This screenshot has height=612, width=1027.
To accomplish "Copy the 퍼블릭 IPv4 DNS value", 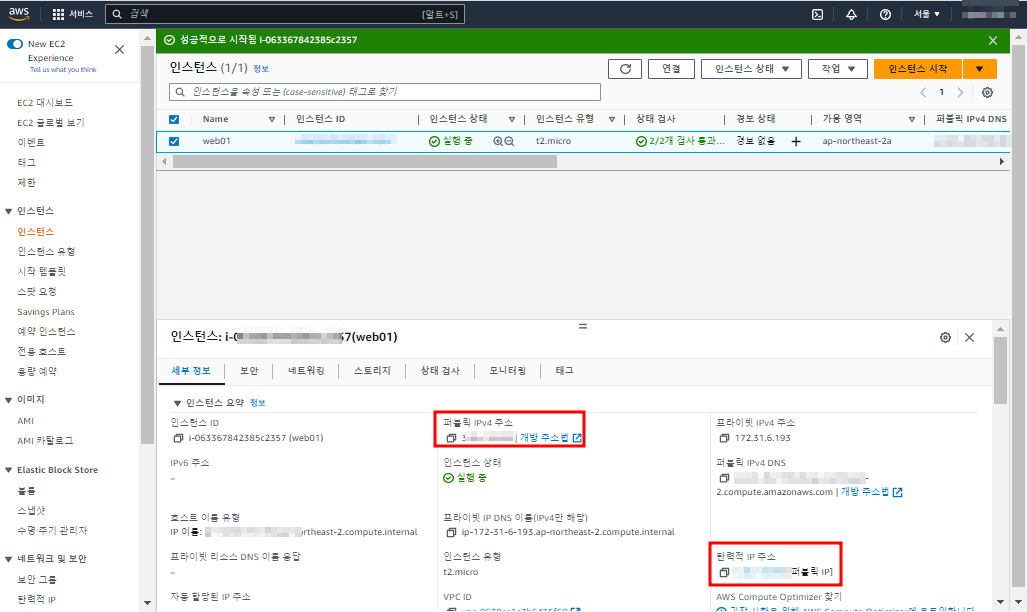I will click(724, 478).
